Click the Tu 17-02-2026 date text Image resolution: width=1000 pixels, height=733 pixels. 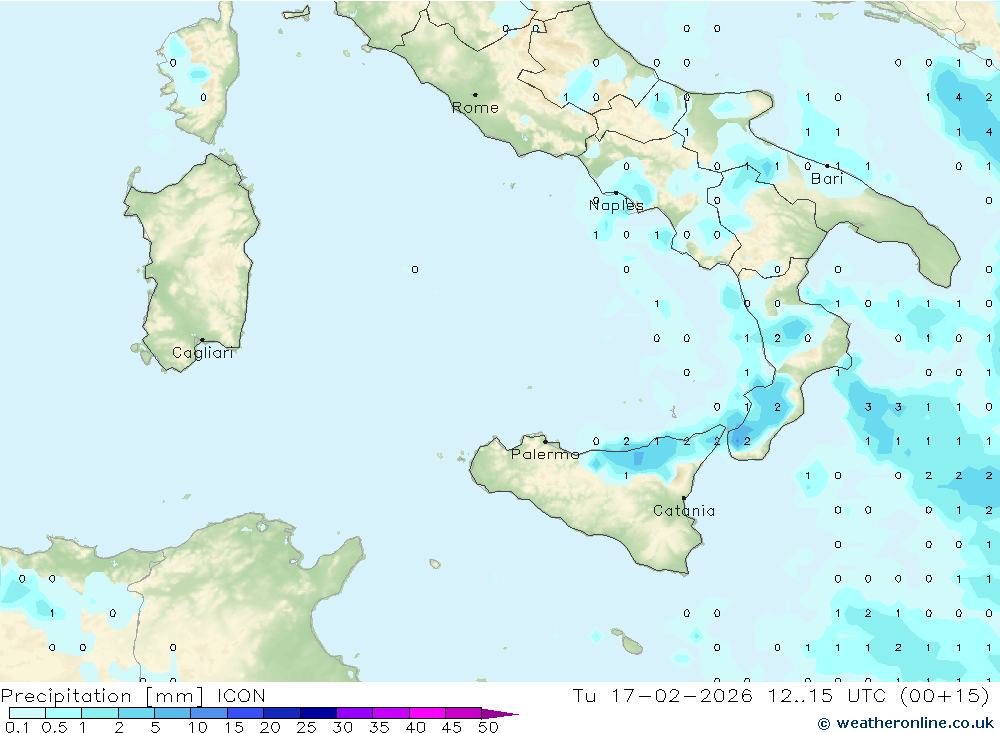click(662, 695)
